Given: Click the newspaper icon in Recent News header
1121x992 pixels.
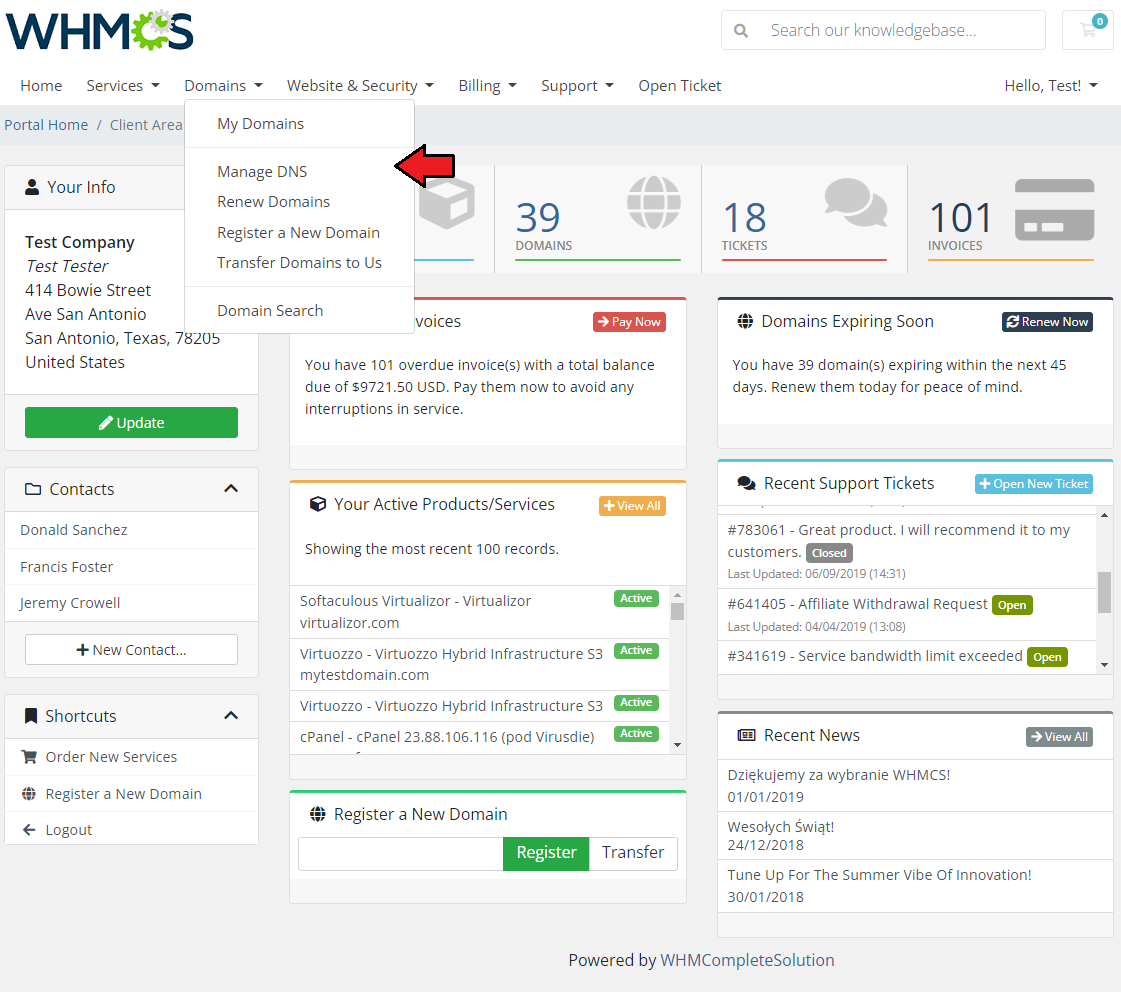Looking at the screenshot, I should [x=746, y=735].
